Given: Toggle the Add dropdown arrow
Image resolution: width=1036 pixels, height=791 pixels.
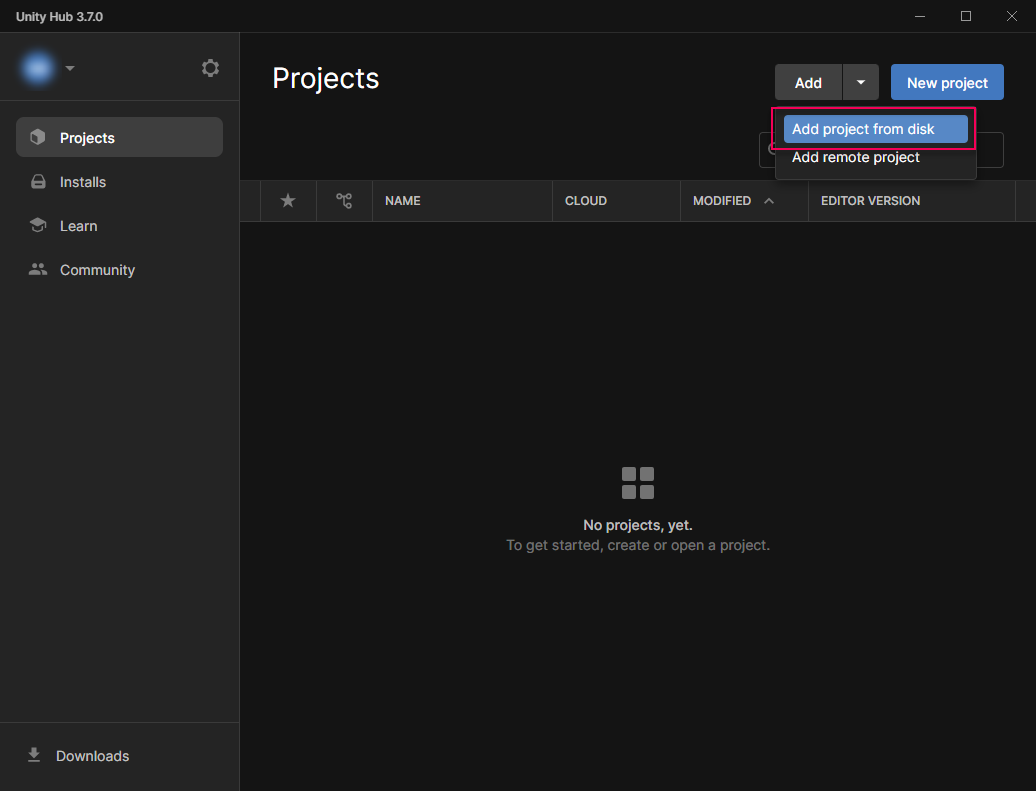Looking at the screenshot, I should click(x=860, y=83).
